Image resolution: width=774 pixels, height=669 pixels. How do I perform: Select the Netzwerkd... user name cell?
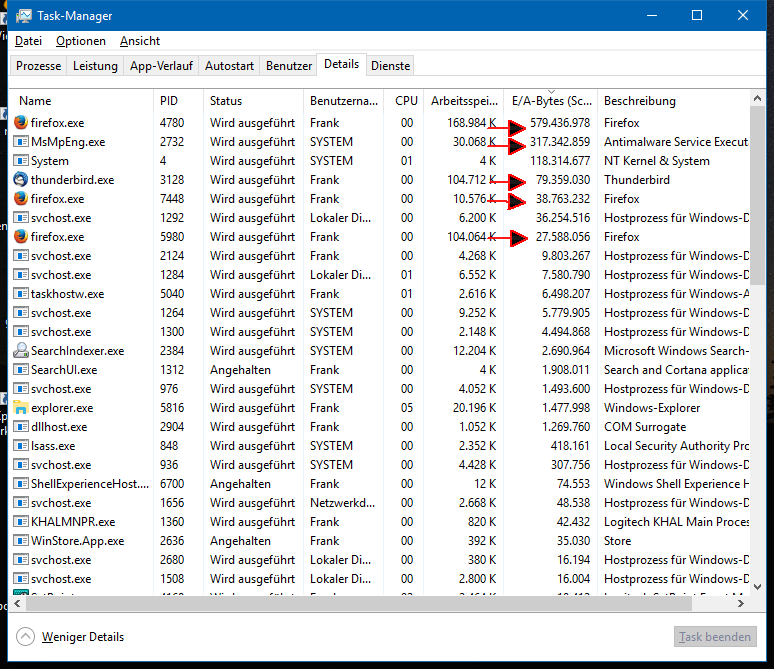[x=342, y=503]
